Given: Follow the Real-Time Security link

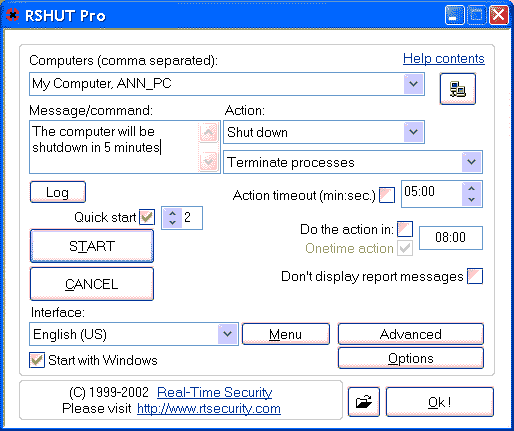Looking at the screenshot, I should click(x=215, y=392).
